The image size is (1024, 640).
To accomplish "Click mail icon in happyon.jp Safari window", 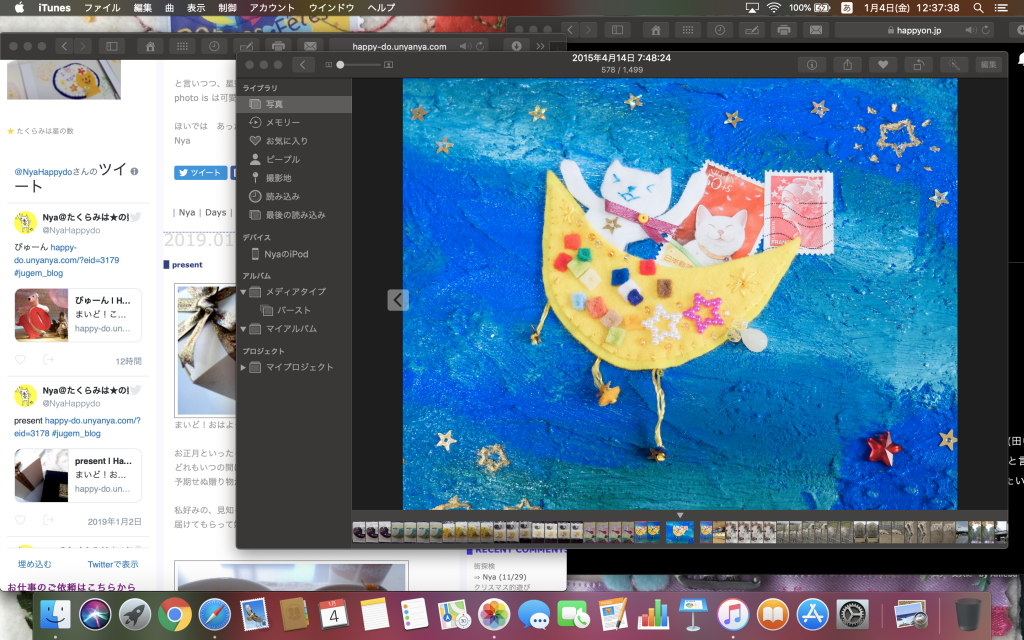I will (816, 30).
